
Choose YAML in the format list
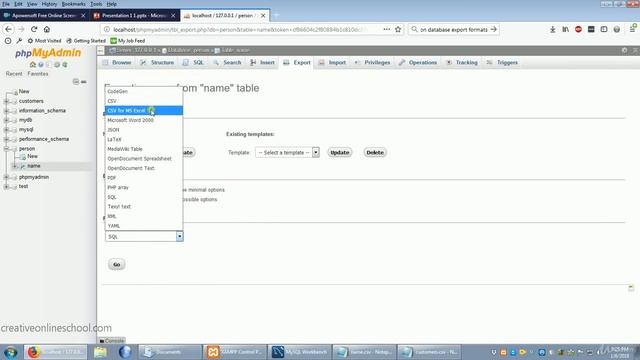click(144, 226)
